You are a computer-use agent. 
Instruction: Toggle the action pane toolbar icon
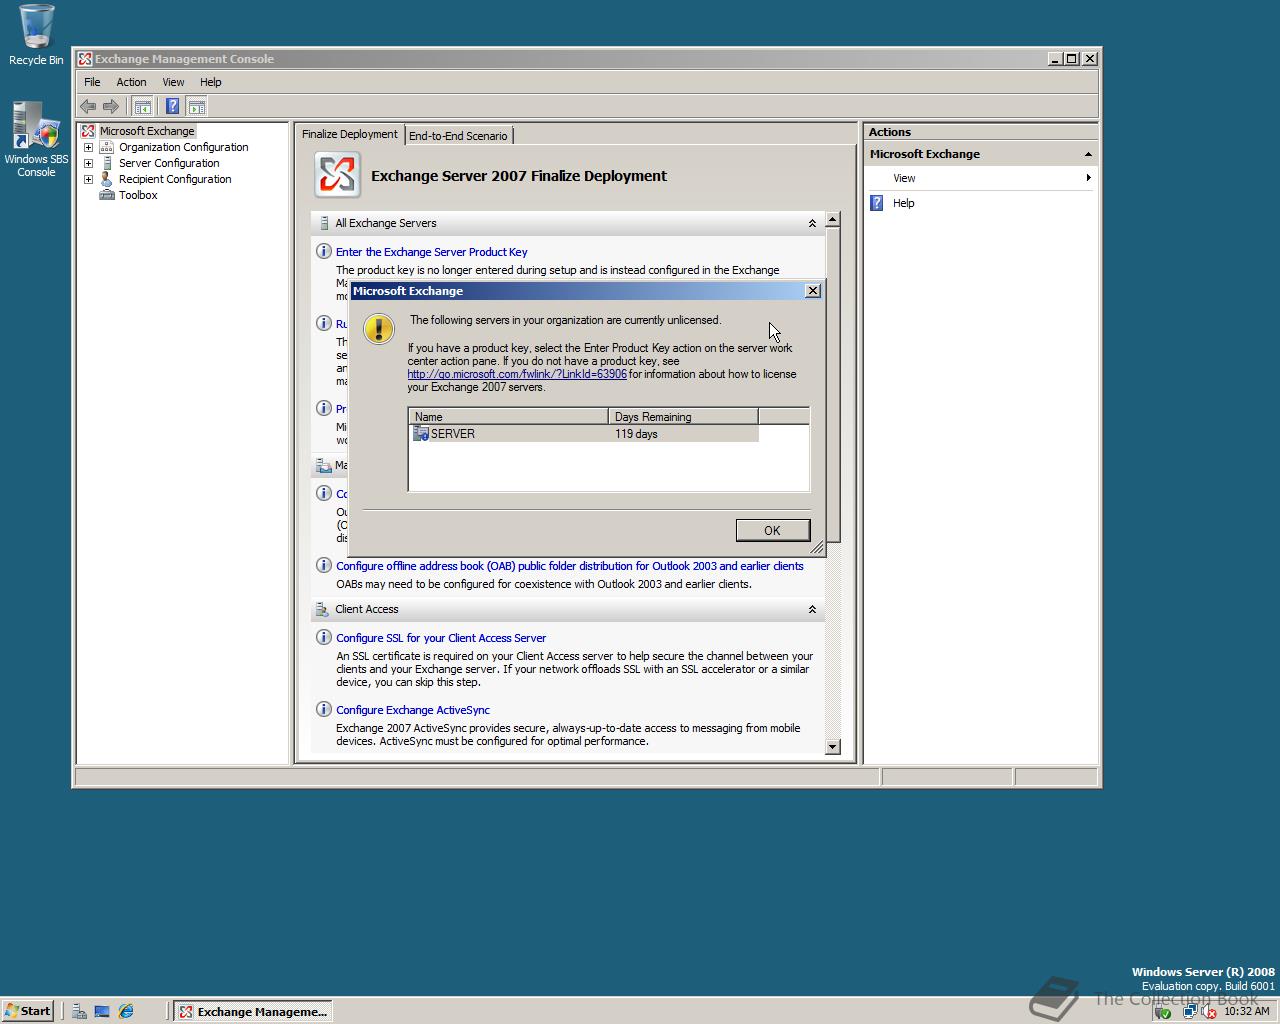click(197, 106)
